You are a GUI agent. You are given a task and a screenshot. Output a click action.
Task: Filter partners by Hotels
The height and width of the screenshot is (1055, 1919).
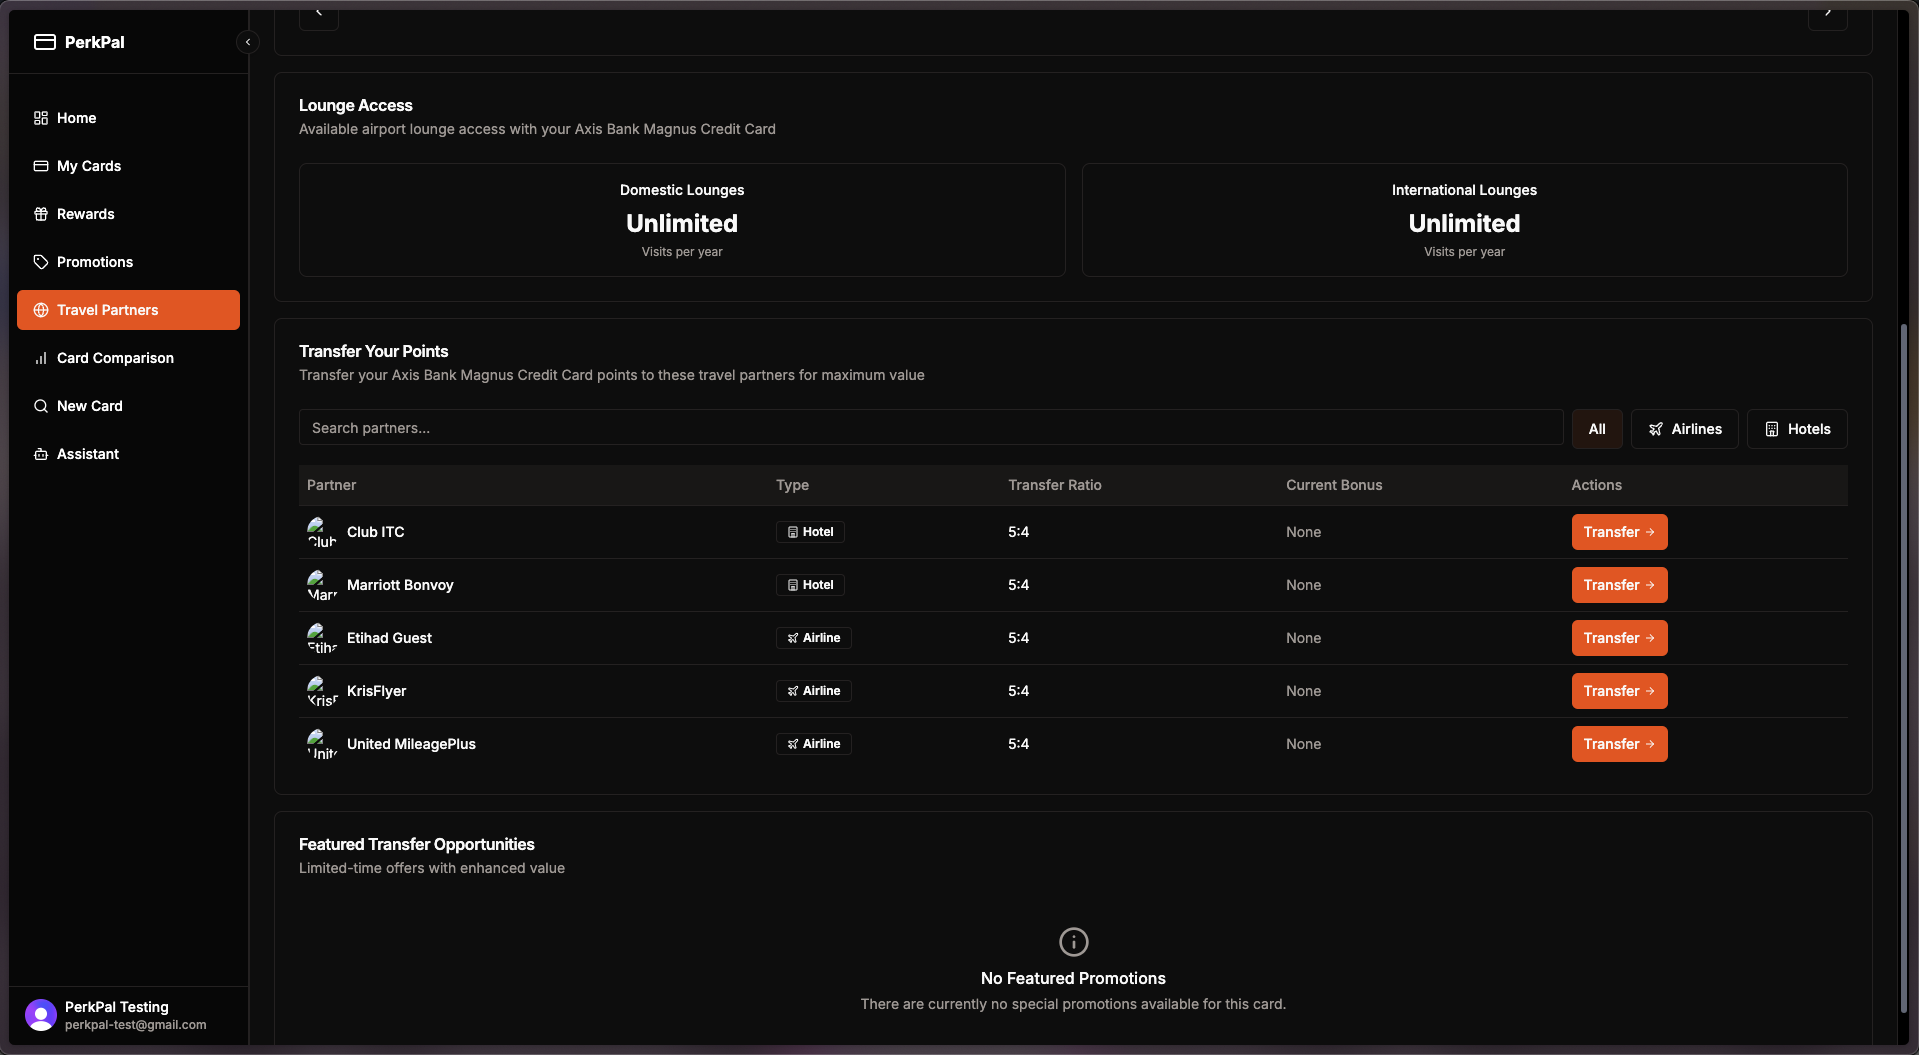(1797, 429)
